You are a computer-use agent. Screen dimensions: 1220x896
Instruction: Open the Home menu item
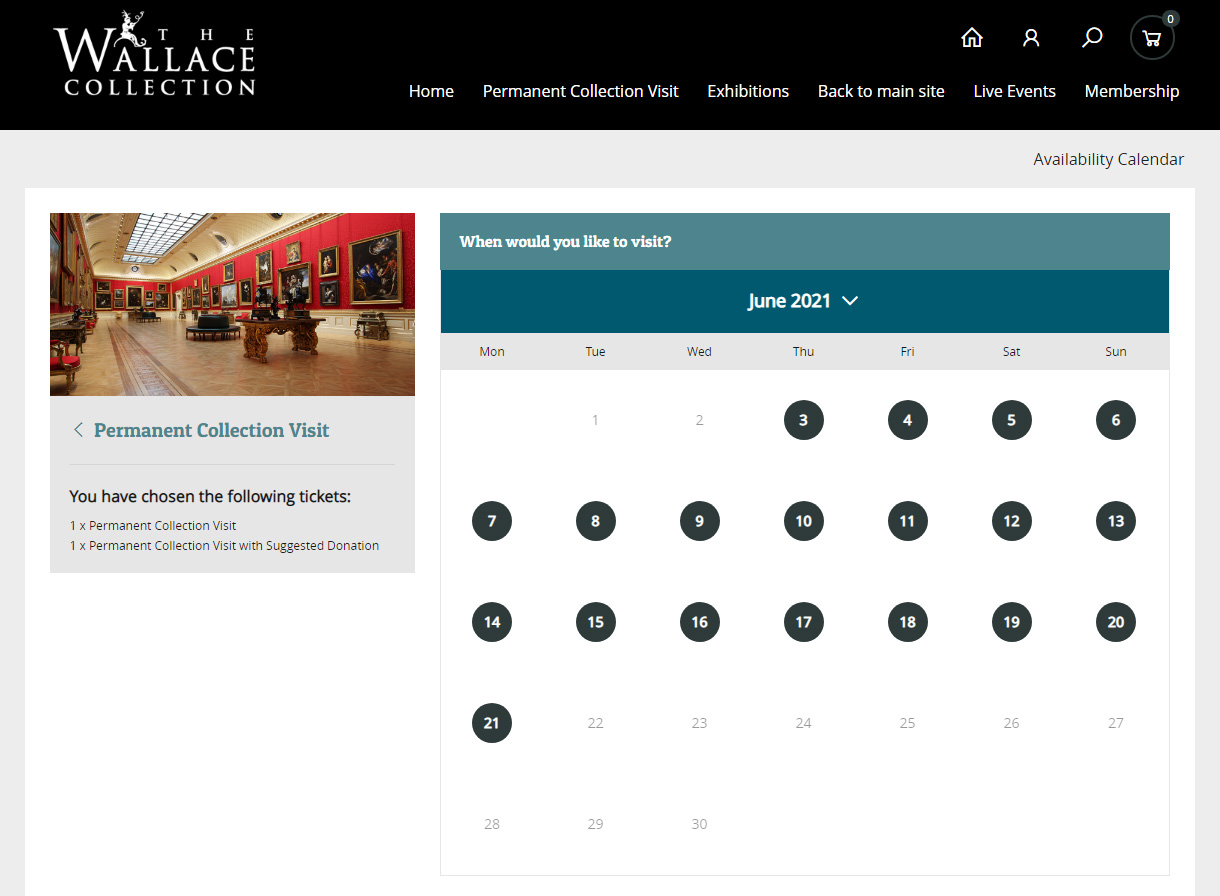point(431,91)
